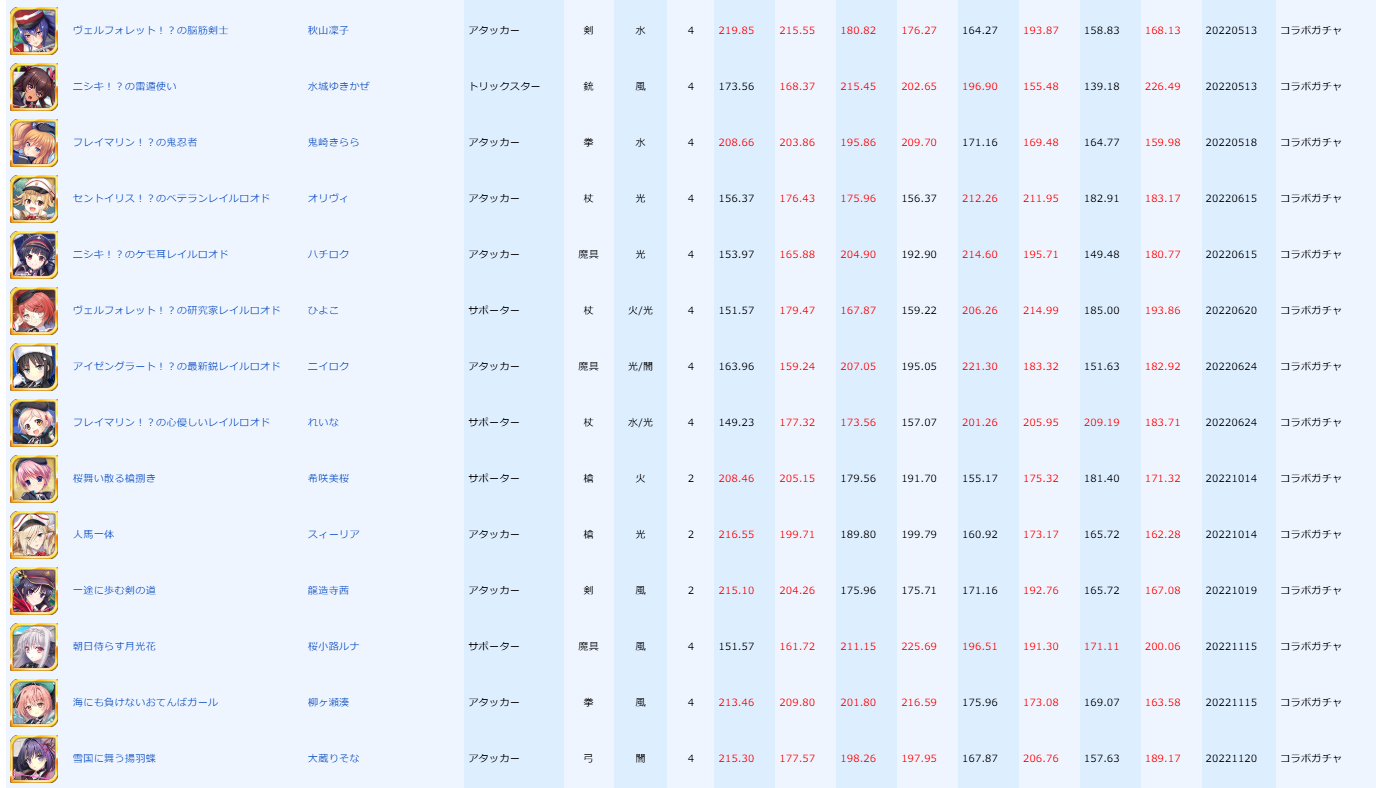Open the ハチロク portrait icon
Viewport: 1376px width, 788px height.
coord(34,255)
